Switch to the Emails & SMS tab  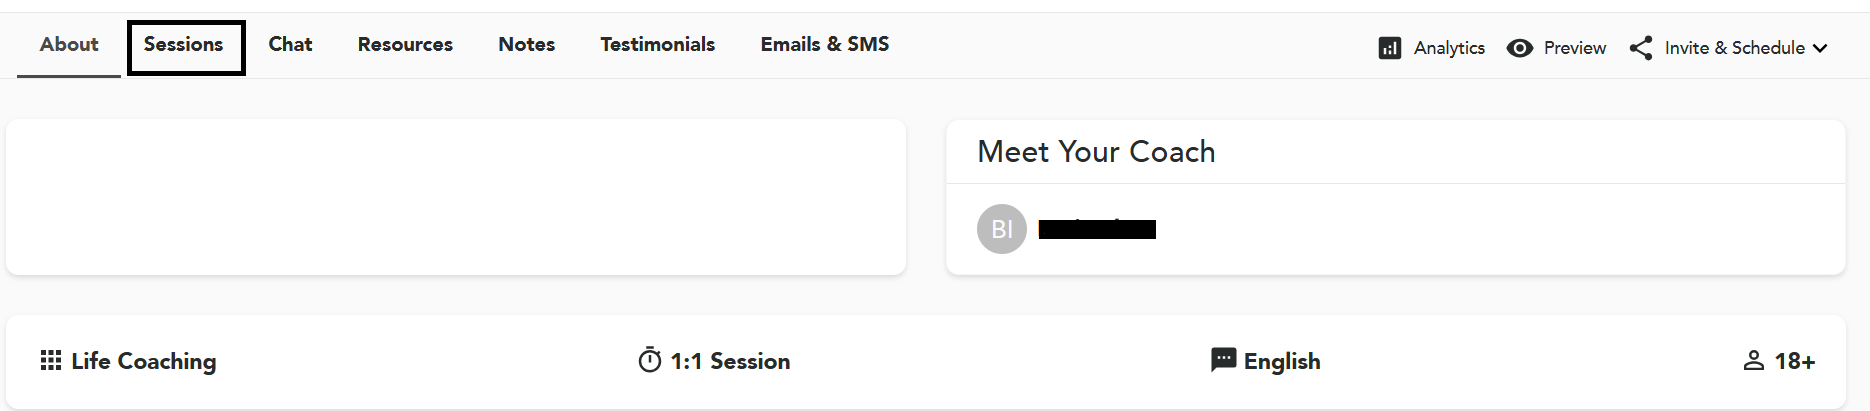tap(824, 45)
